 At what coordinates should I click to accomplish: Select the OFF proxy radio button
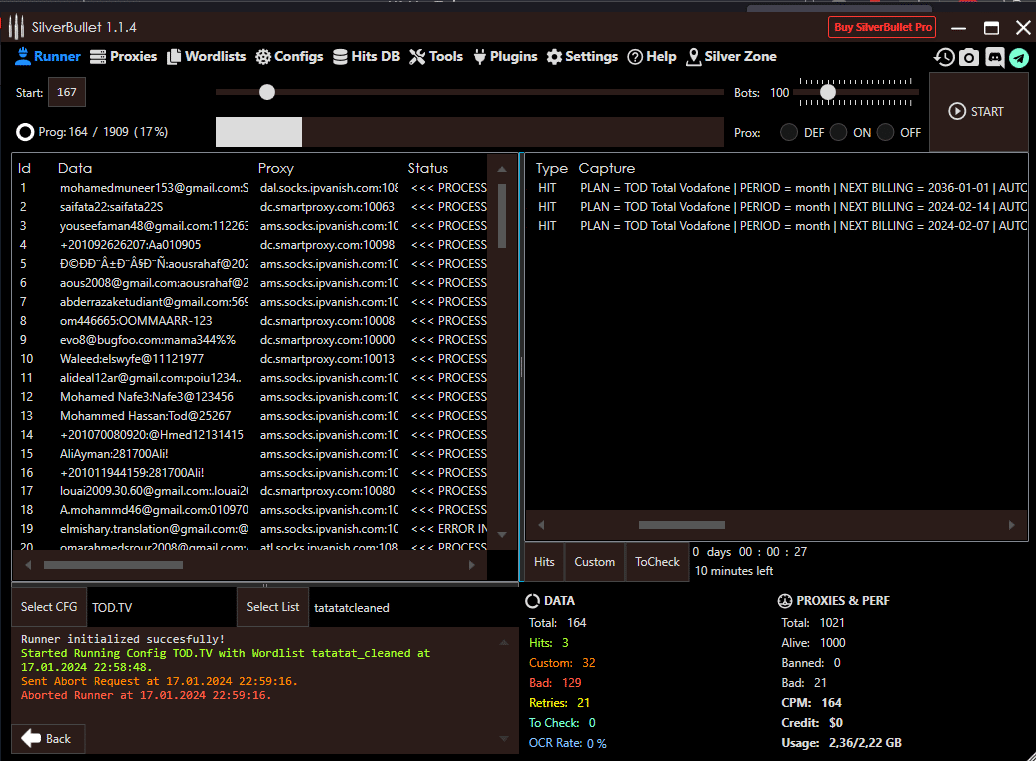885,132
